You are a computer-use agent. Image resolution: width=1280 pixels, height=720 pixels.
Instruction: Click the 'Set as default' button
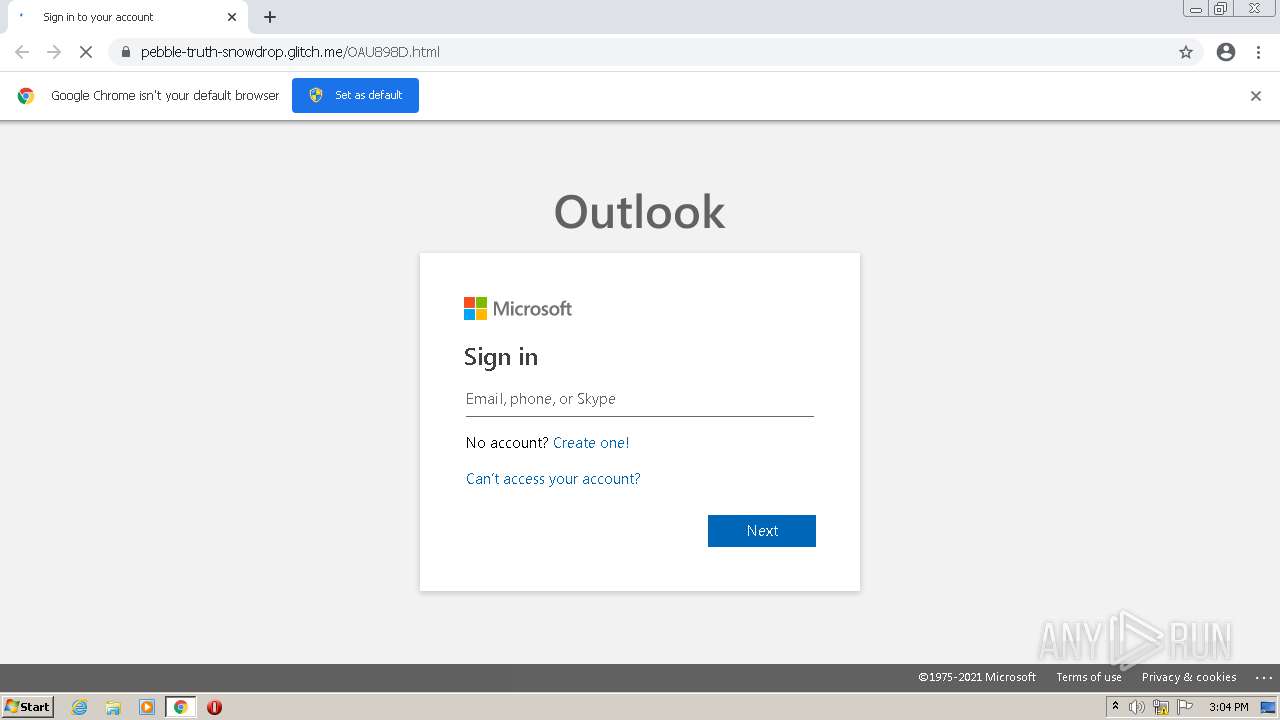(x=355, y=95)
